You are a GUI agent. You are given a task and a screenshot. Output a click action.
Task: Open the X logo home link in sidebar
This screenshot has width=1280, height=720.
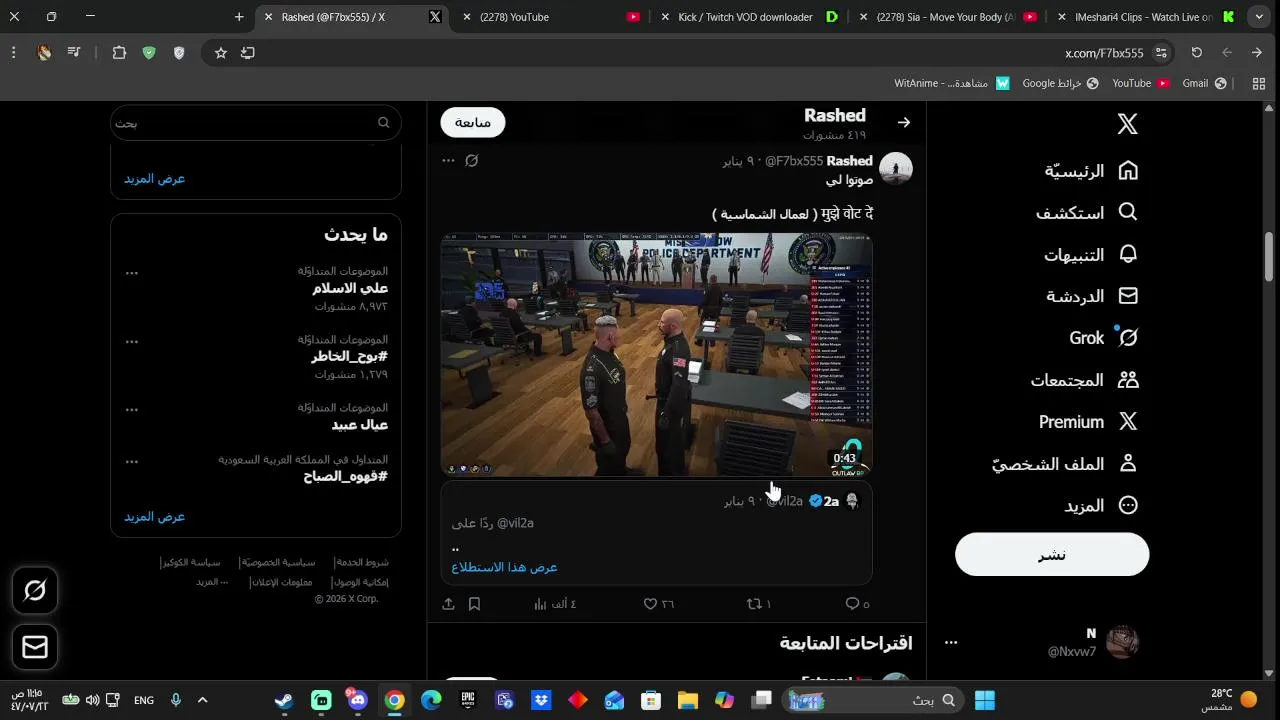(1128, 124)
